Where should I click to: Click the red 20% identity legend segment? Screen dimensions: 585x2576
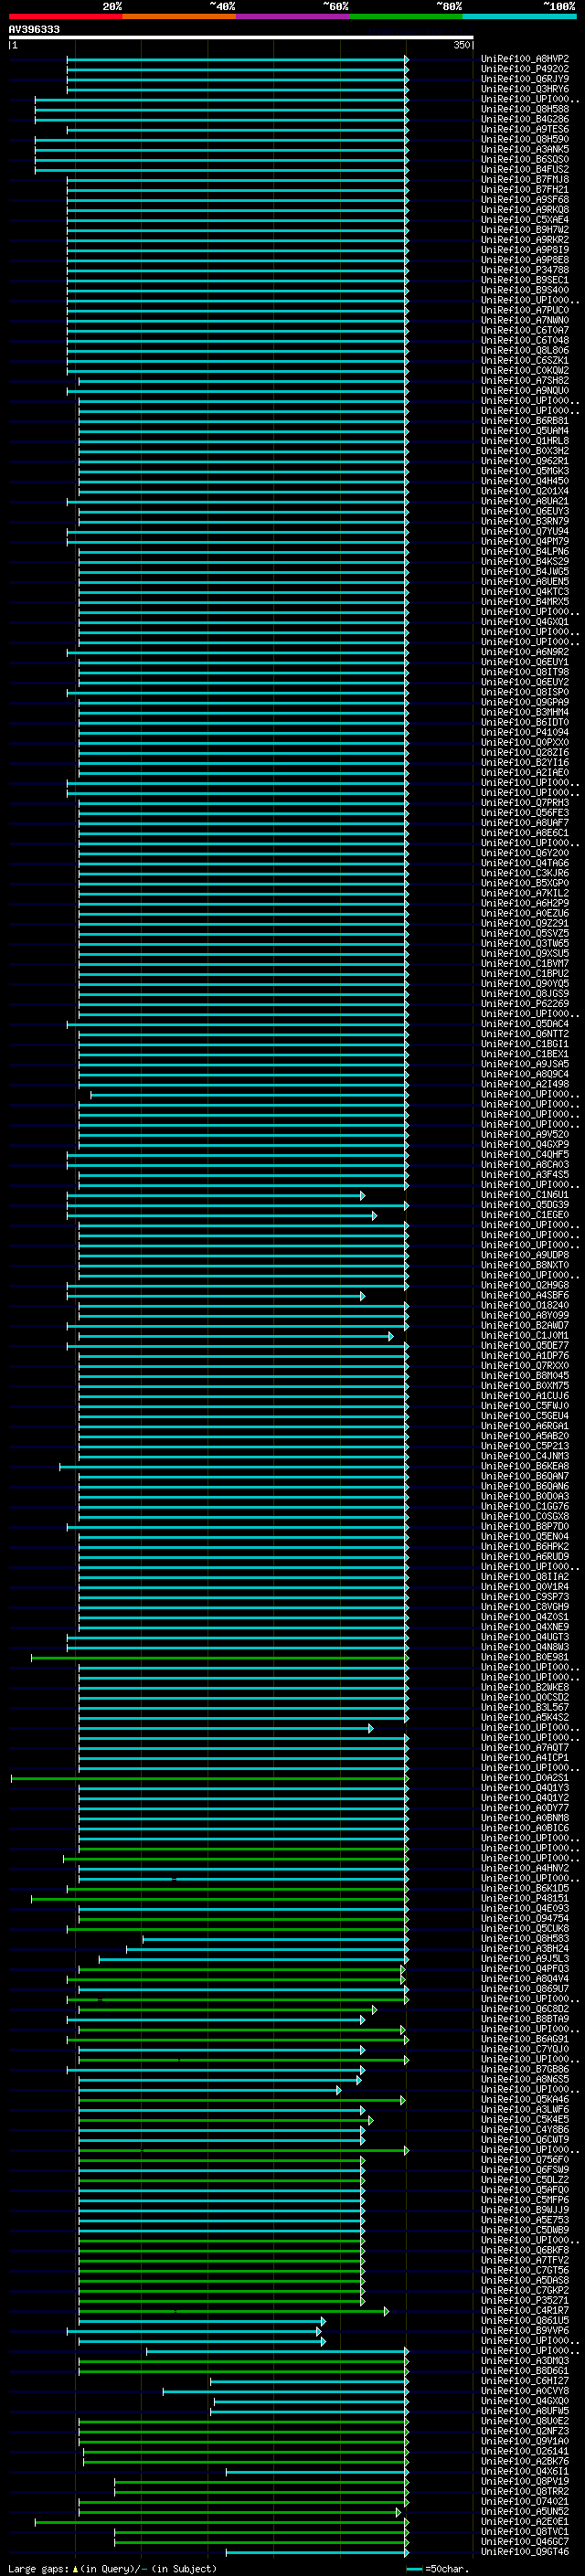click(x=65, y=16)
